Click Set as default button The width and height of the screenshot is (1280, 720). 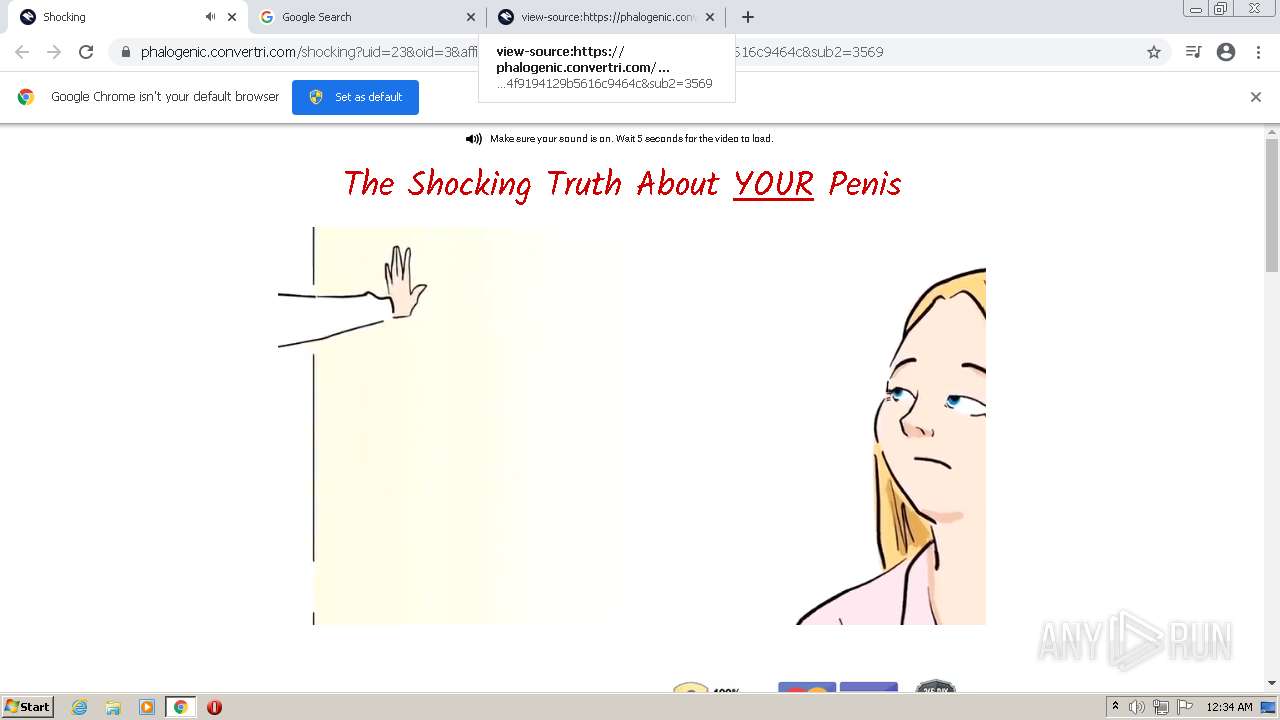355,97
